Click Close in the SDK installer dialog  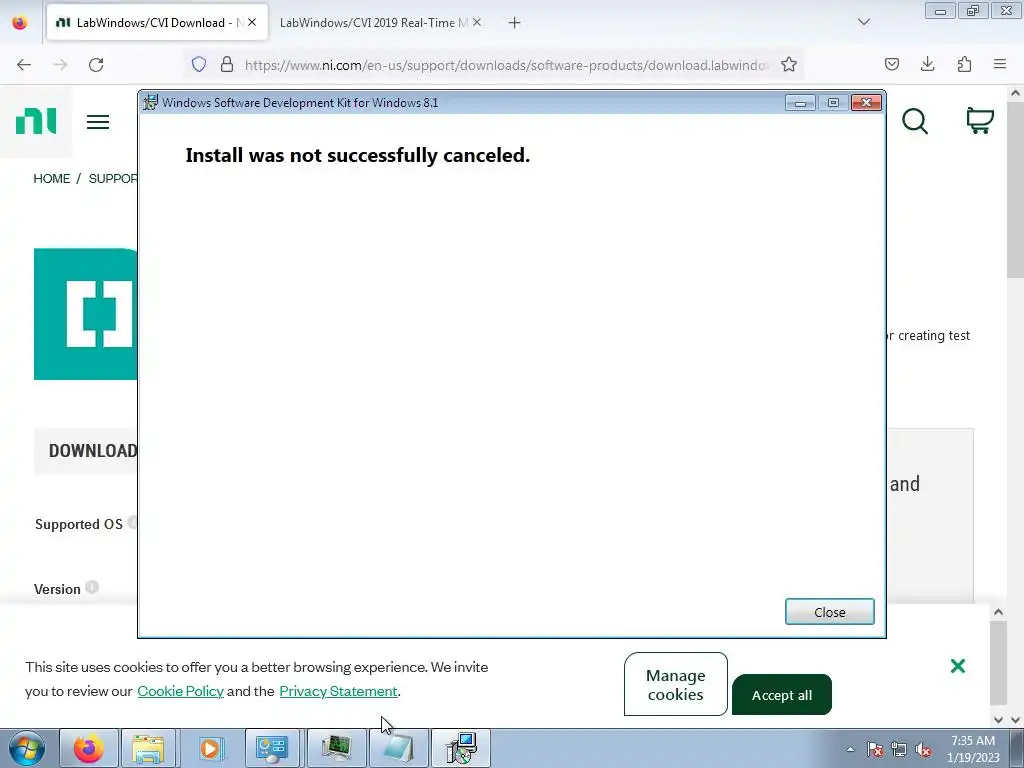[x=829, y=612]
